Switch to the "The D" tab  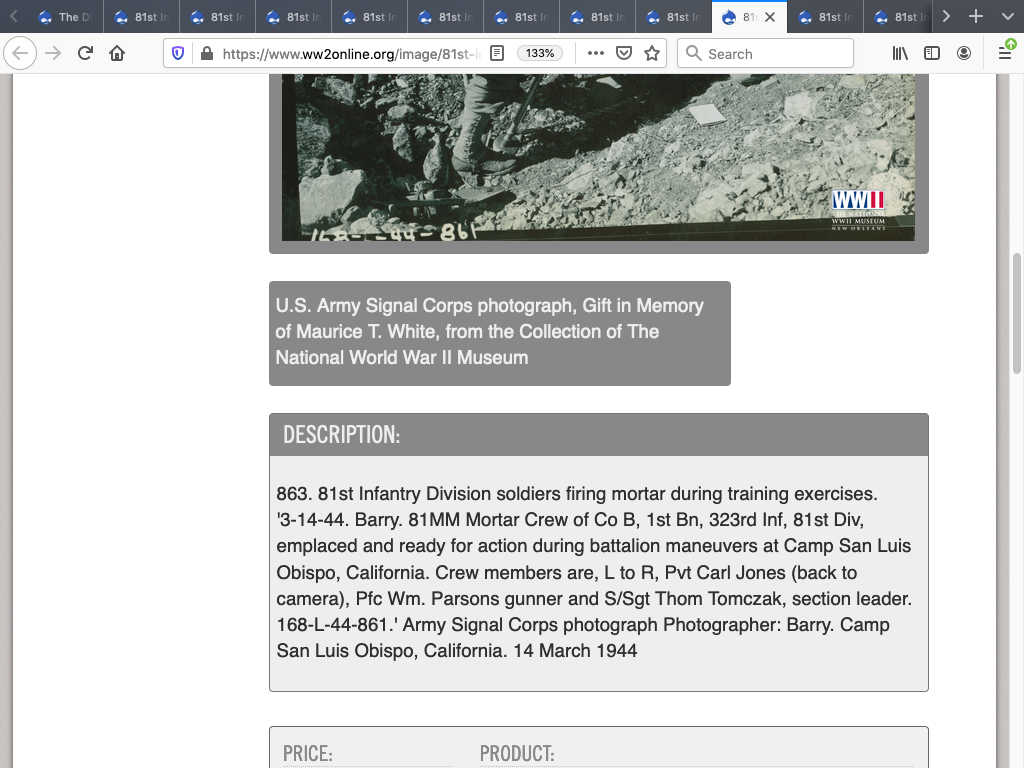(65, 17)
